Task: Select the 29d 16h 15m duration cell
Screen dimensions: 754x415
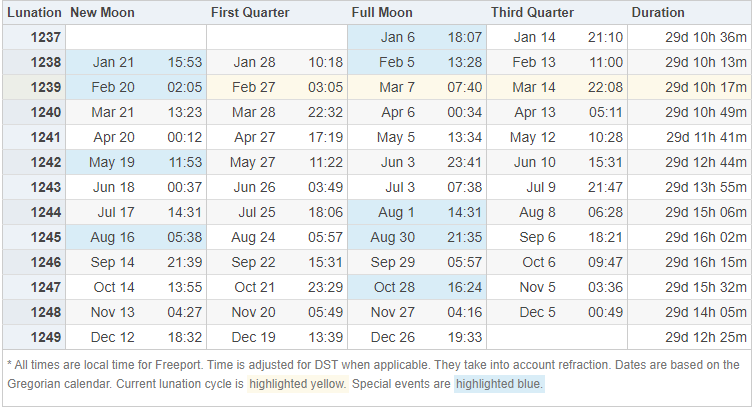Action: 705,262
